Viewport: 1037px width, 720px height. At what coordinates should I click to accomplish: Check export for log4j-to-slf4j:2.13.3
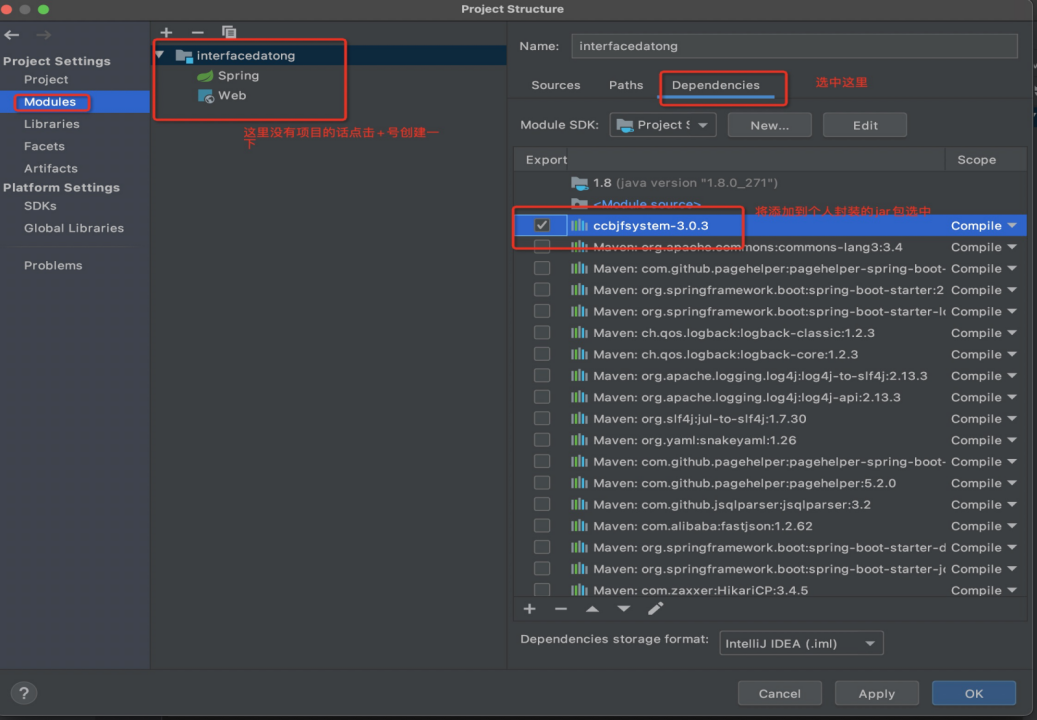click(x=542, y=376)
